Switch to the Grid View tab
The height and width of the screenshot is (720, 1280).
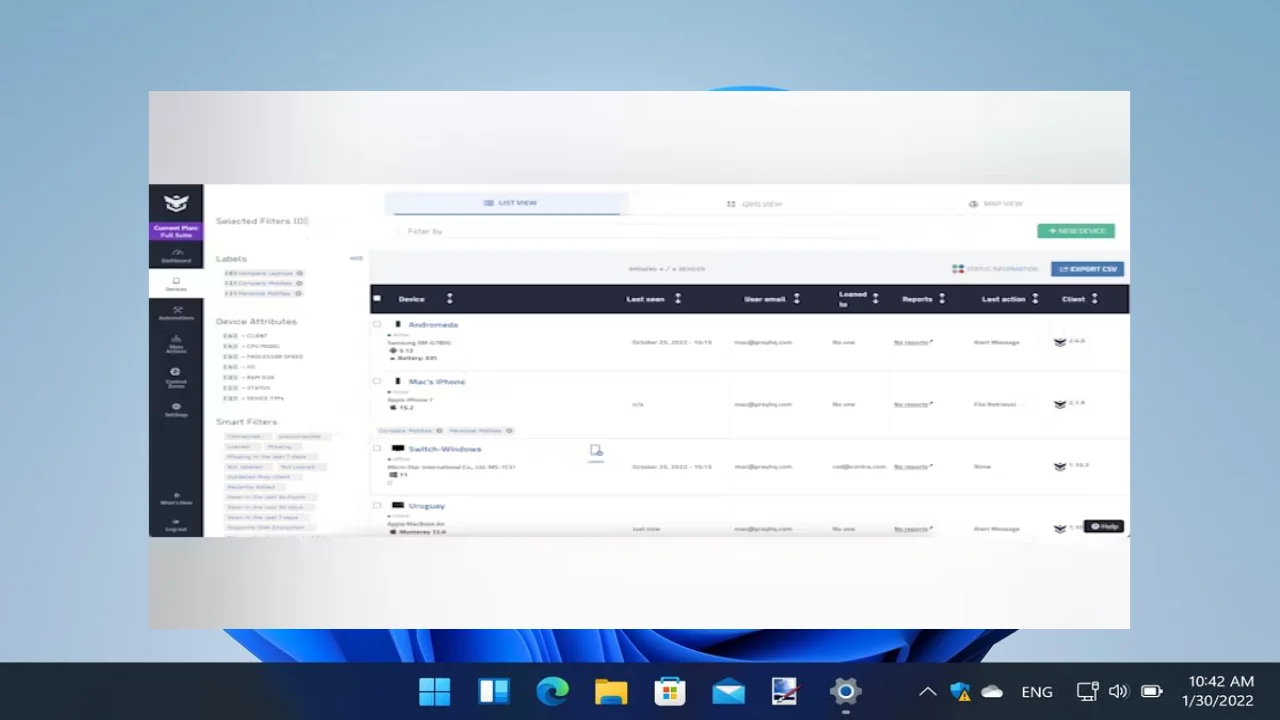[x=754, y=204]
